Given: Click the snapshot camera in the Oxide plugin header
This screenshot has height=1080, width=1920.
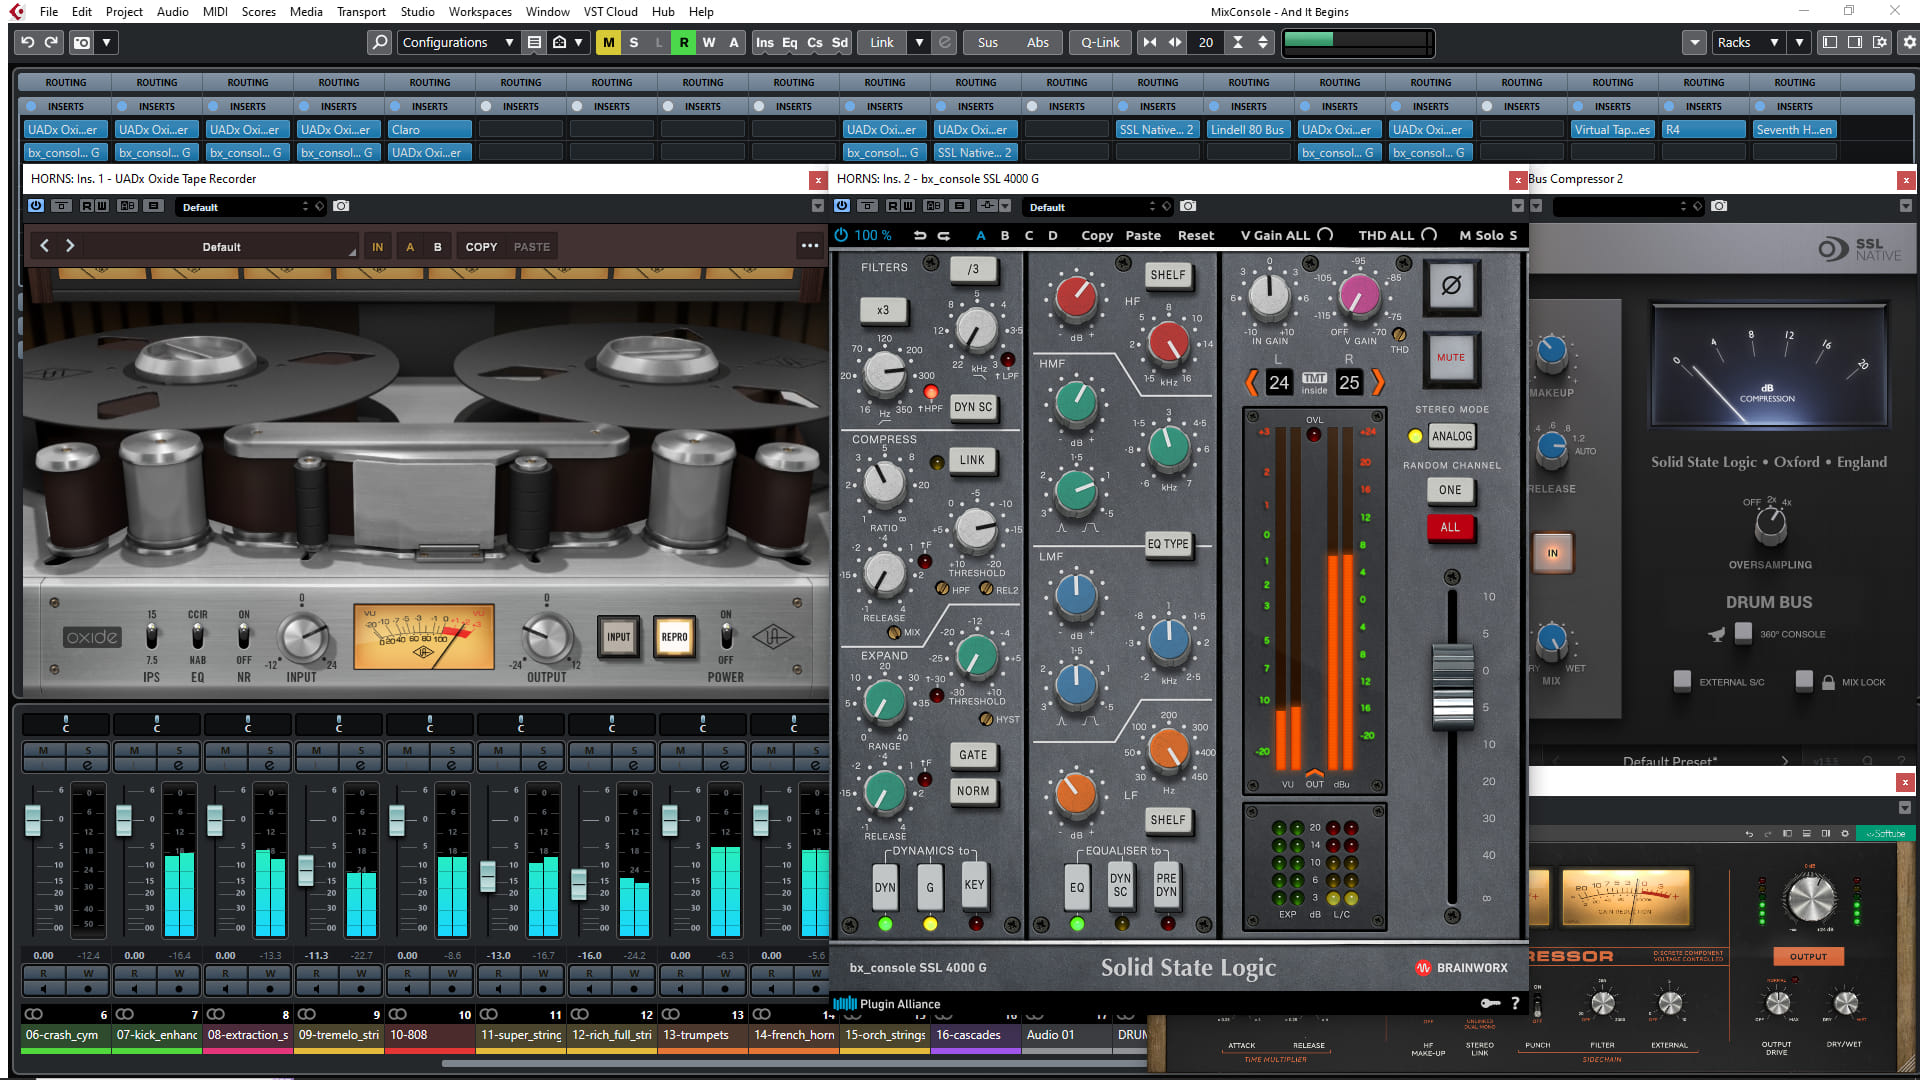Looking at the screenshot, I should 341,206.
